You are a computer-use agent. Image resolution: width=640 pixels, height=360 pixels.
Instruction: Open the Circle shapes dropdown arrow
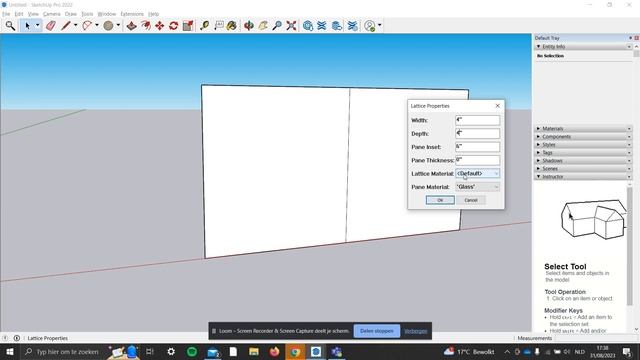[x=118, y=25]
